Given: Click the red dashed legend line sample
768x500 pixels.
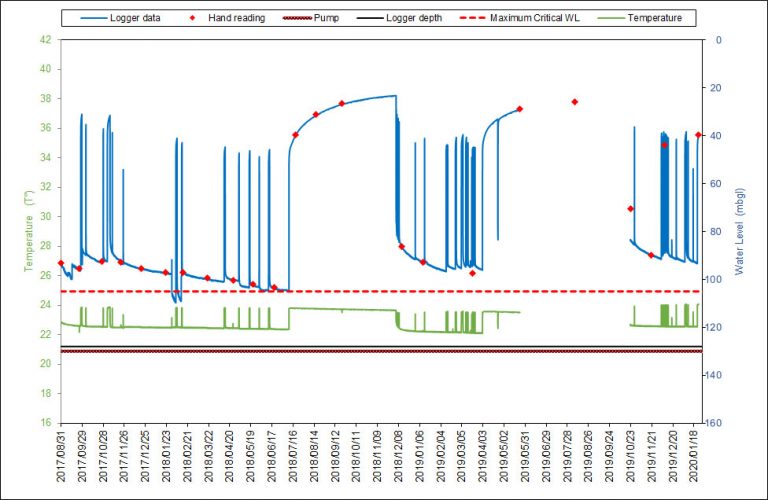Looking at the screenshot, I should 469,18.
